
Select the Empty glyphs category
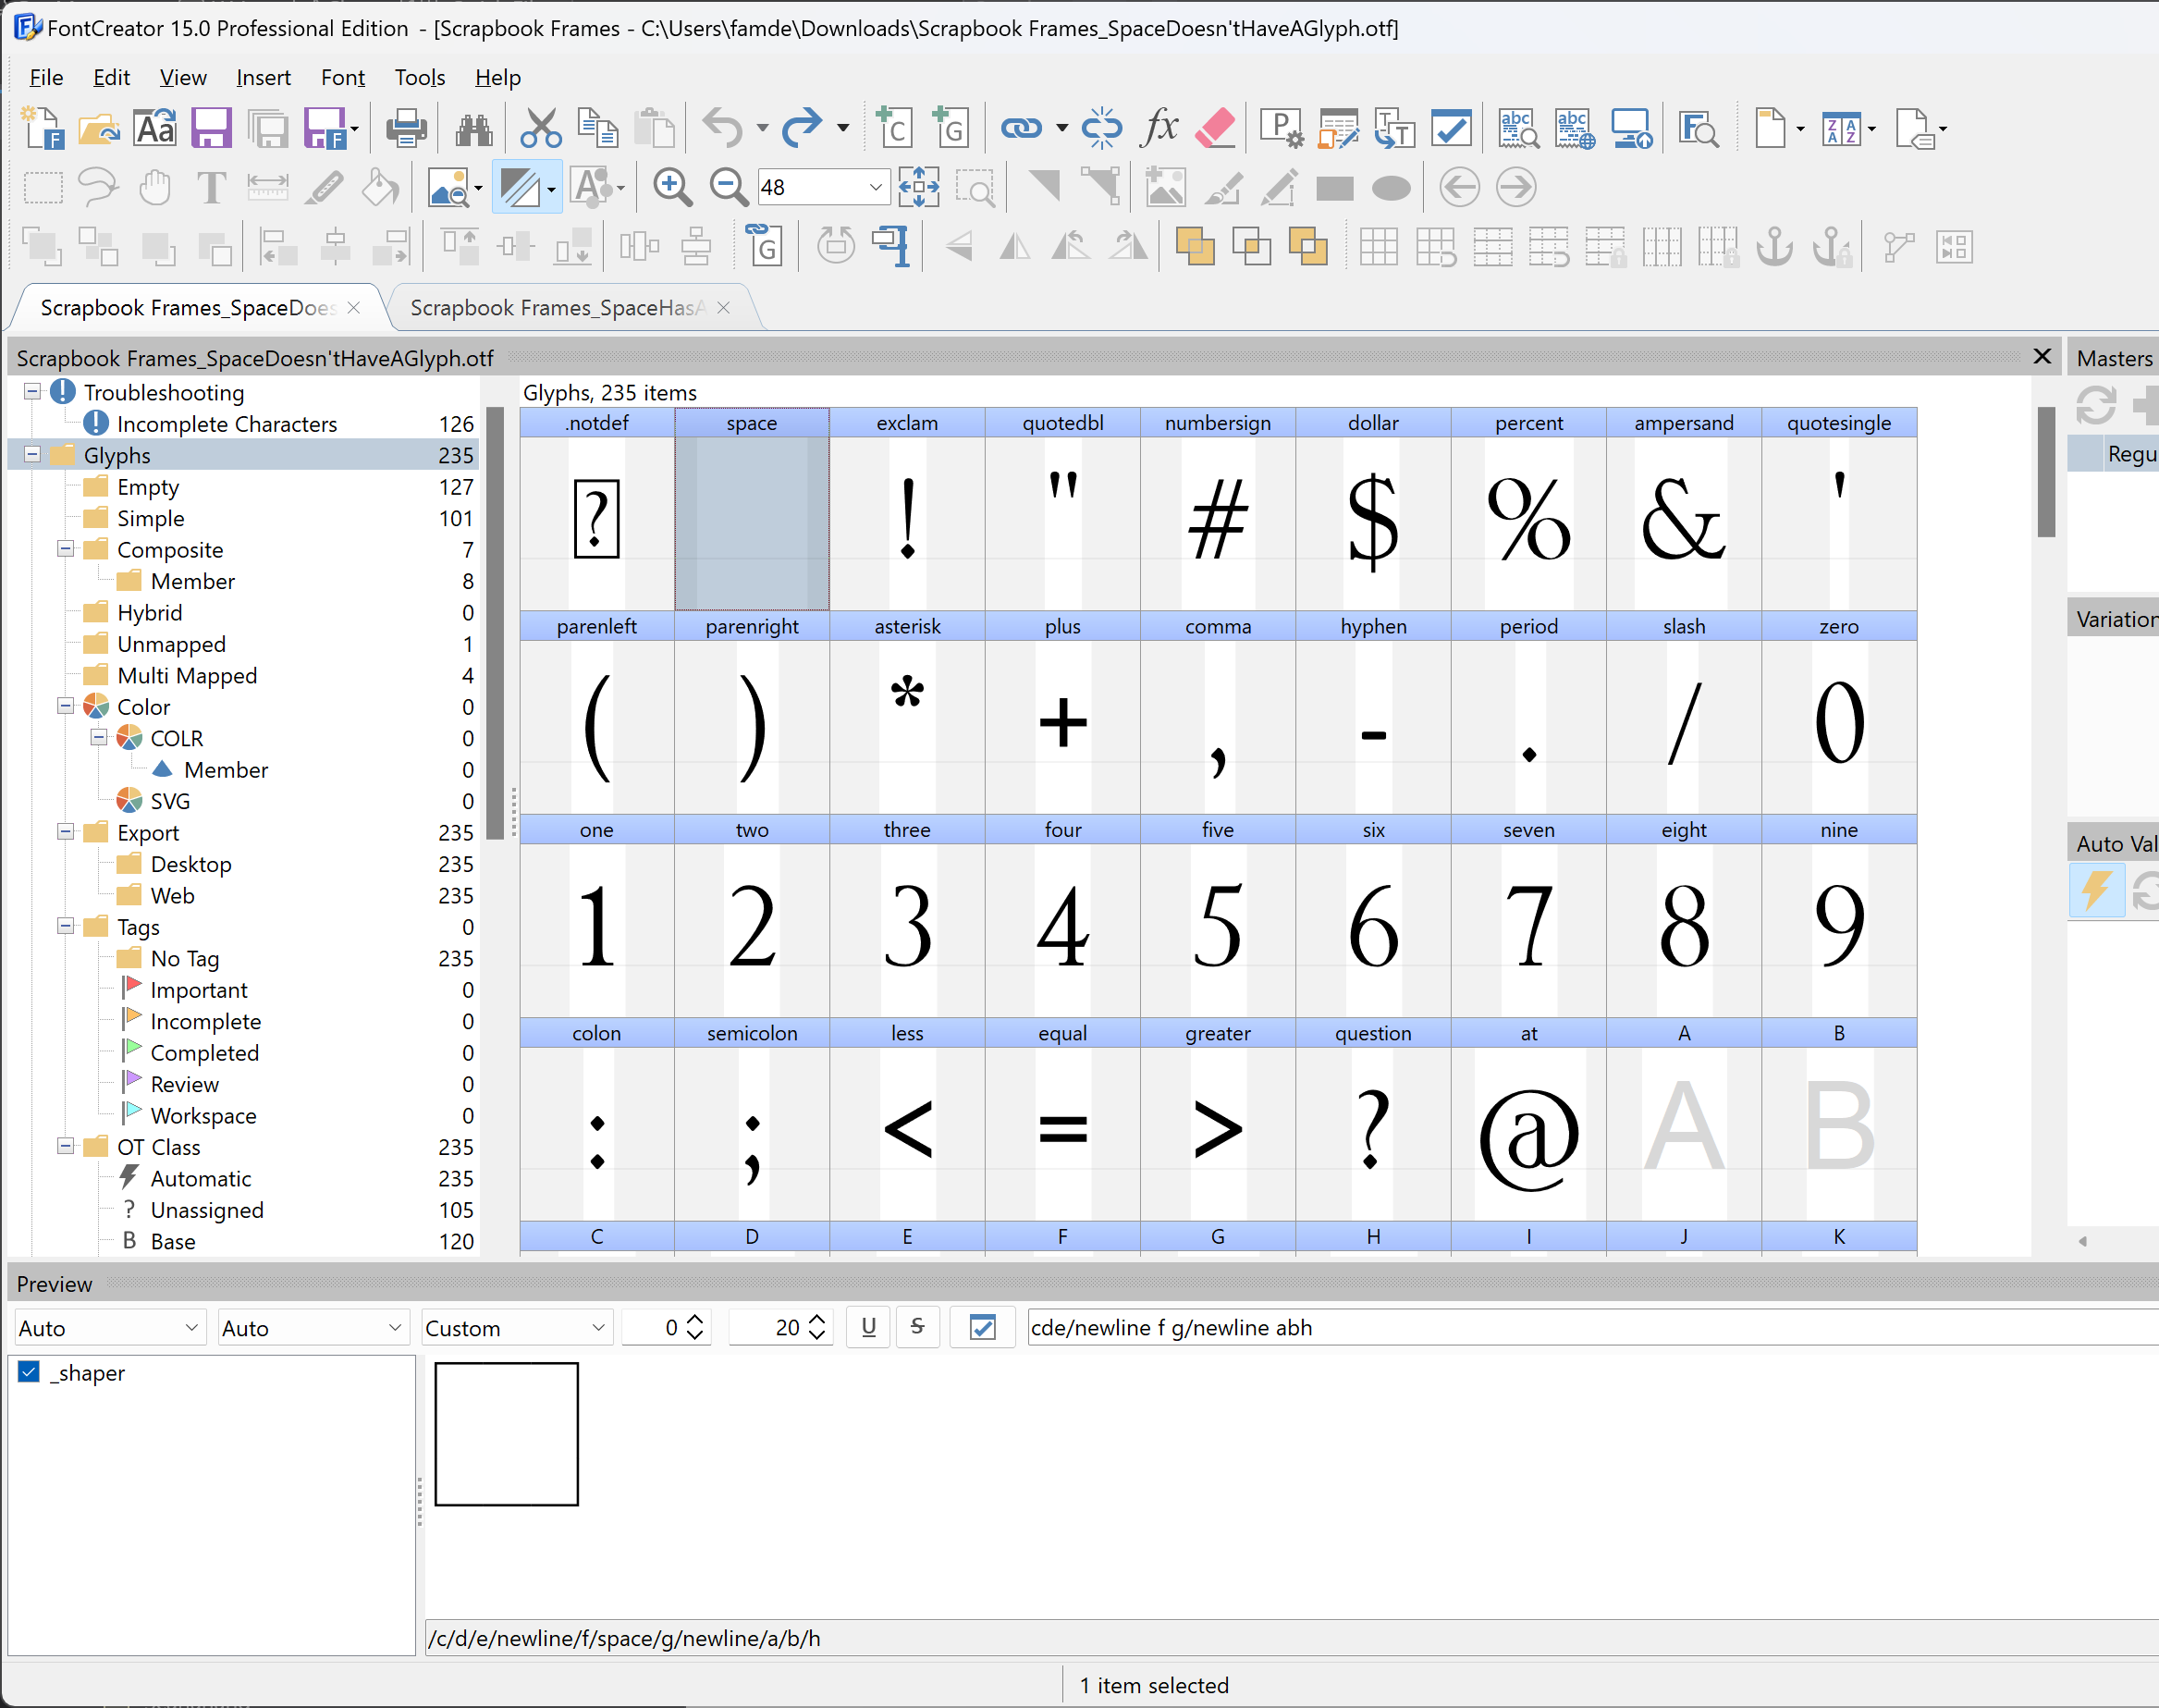coord(148,487)
